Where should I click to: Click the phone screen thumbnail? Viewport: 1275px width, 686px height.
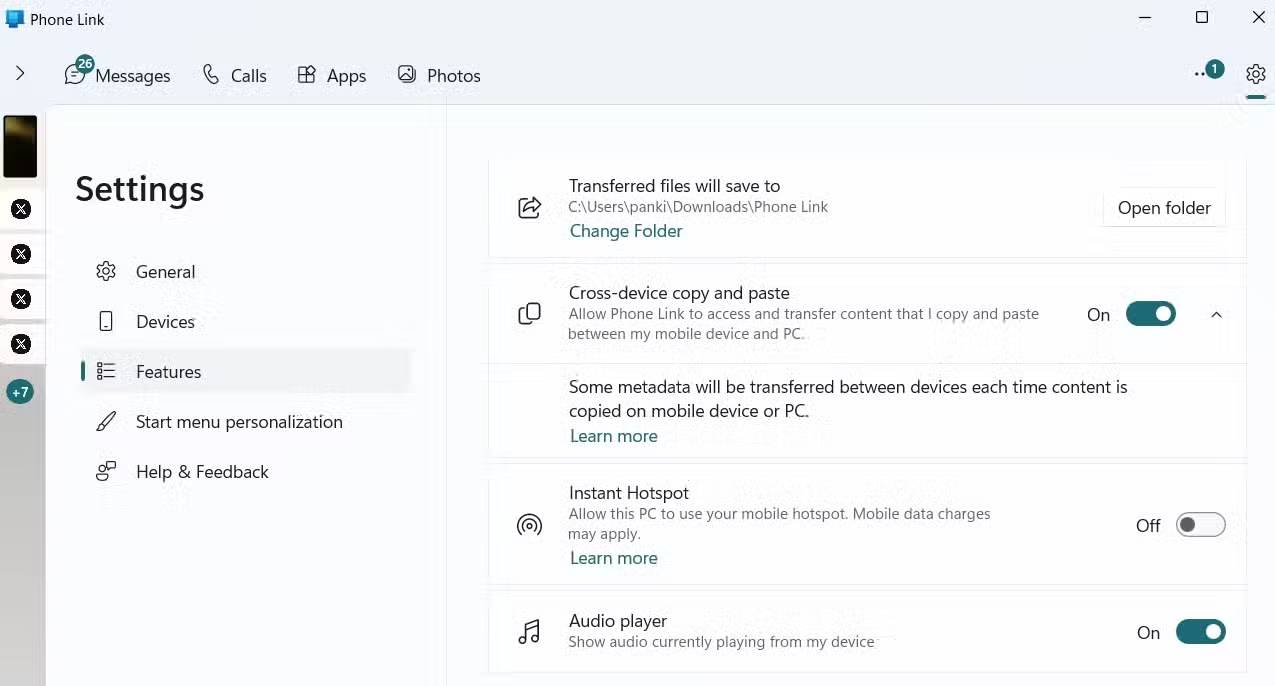20,146
